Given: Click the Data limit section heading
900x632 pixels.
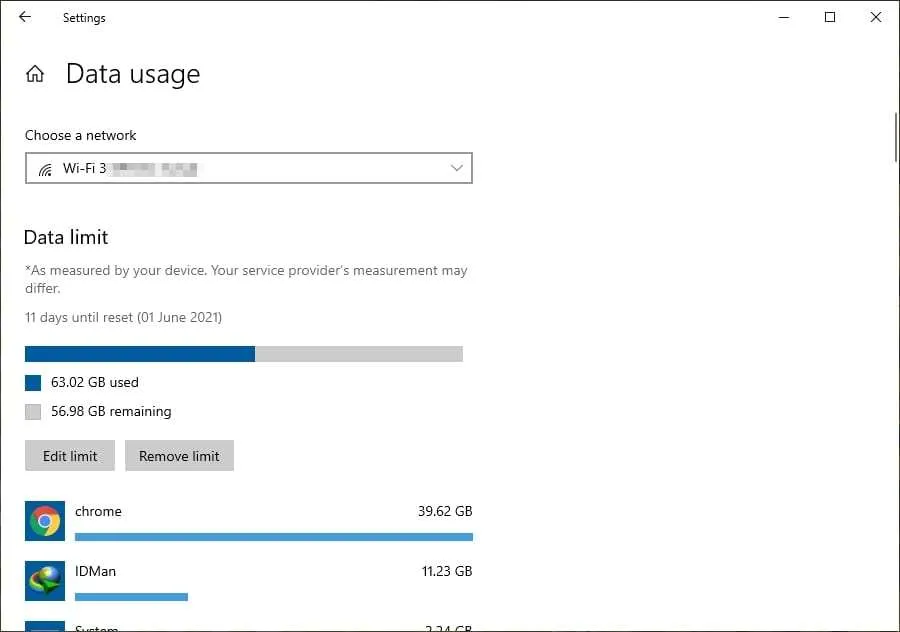Looking at the screenshot, I should pos(66,237).
